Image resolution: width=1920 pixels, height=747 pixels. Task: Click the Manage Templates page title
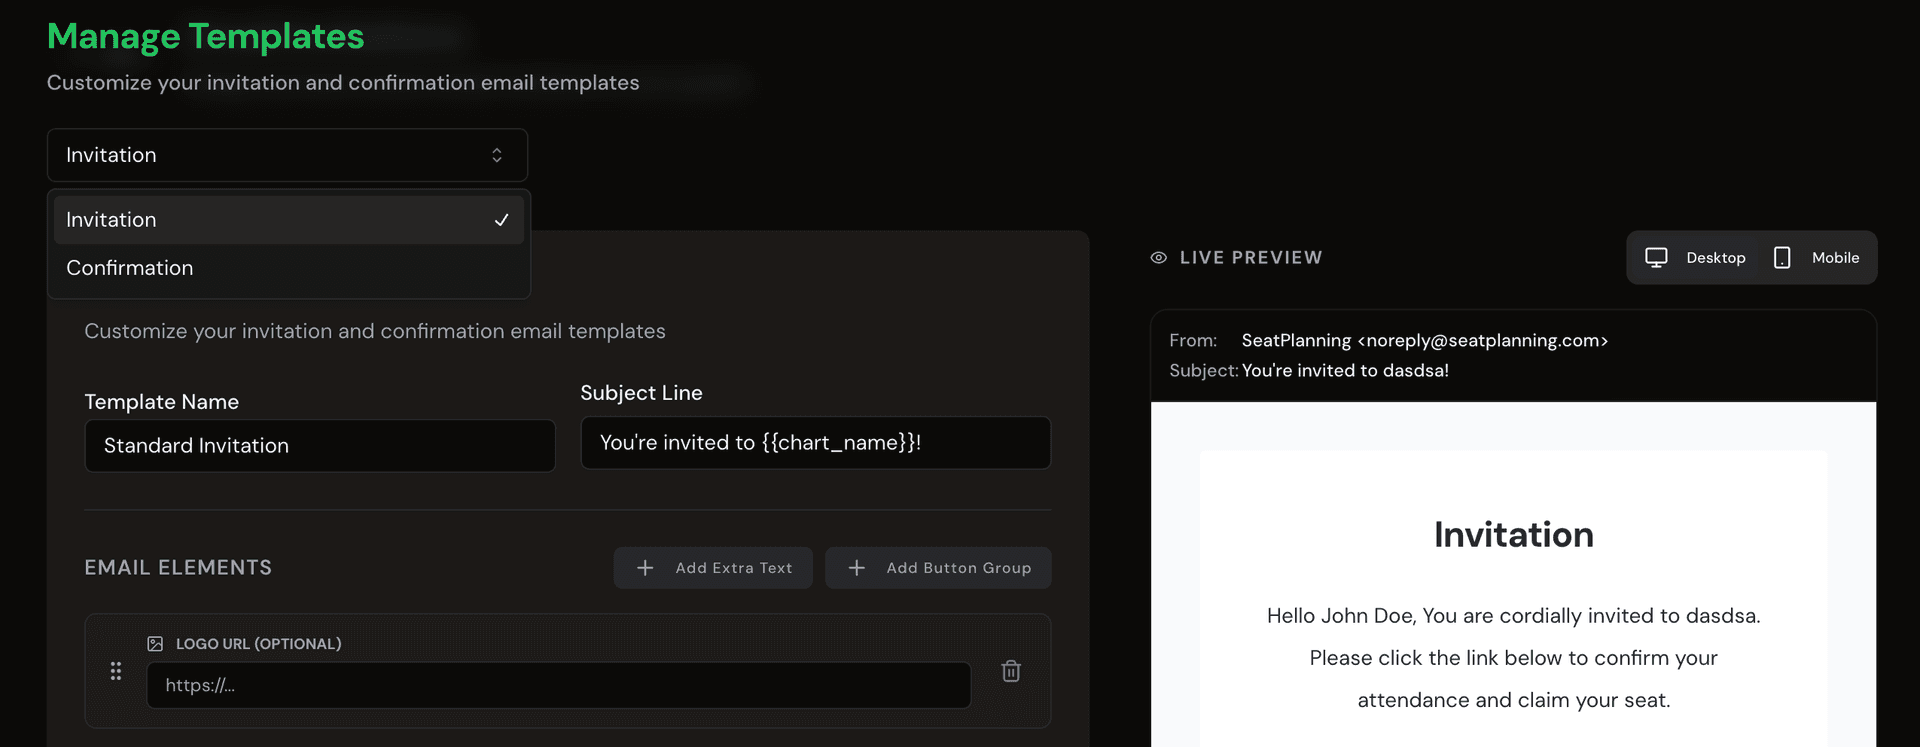[206, 37]
